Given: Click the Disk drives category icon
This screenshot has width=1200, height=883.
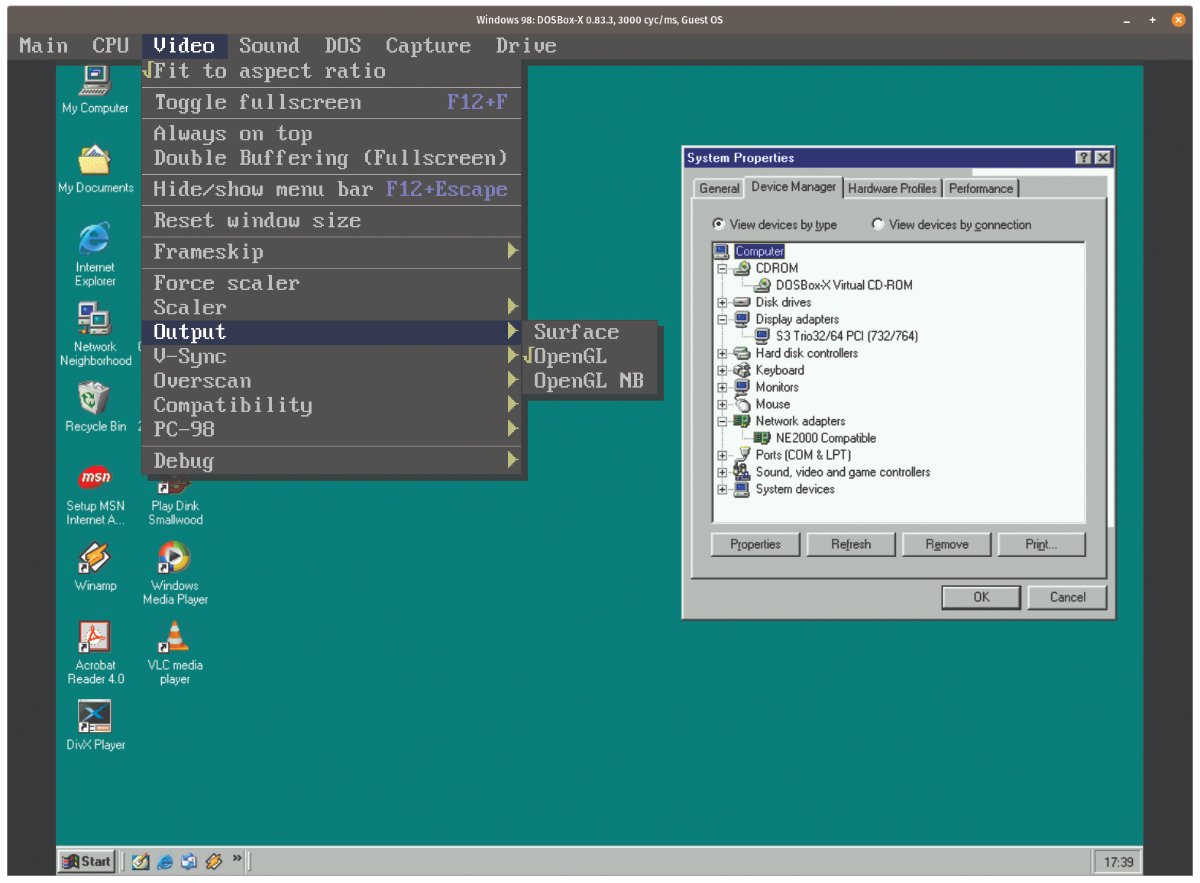Looking at the screenshot, I should 742,302.
